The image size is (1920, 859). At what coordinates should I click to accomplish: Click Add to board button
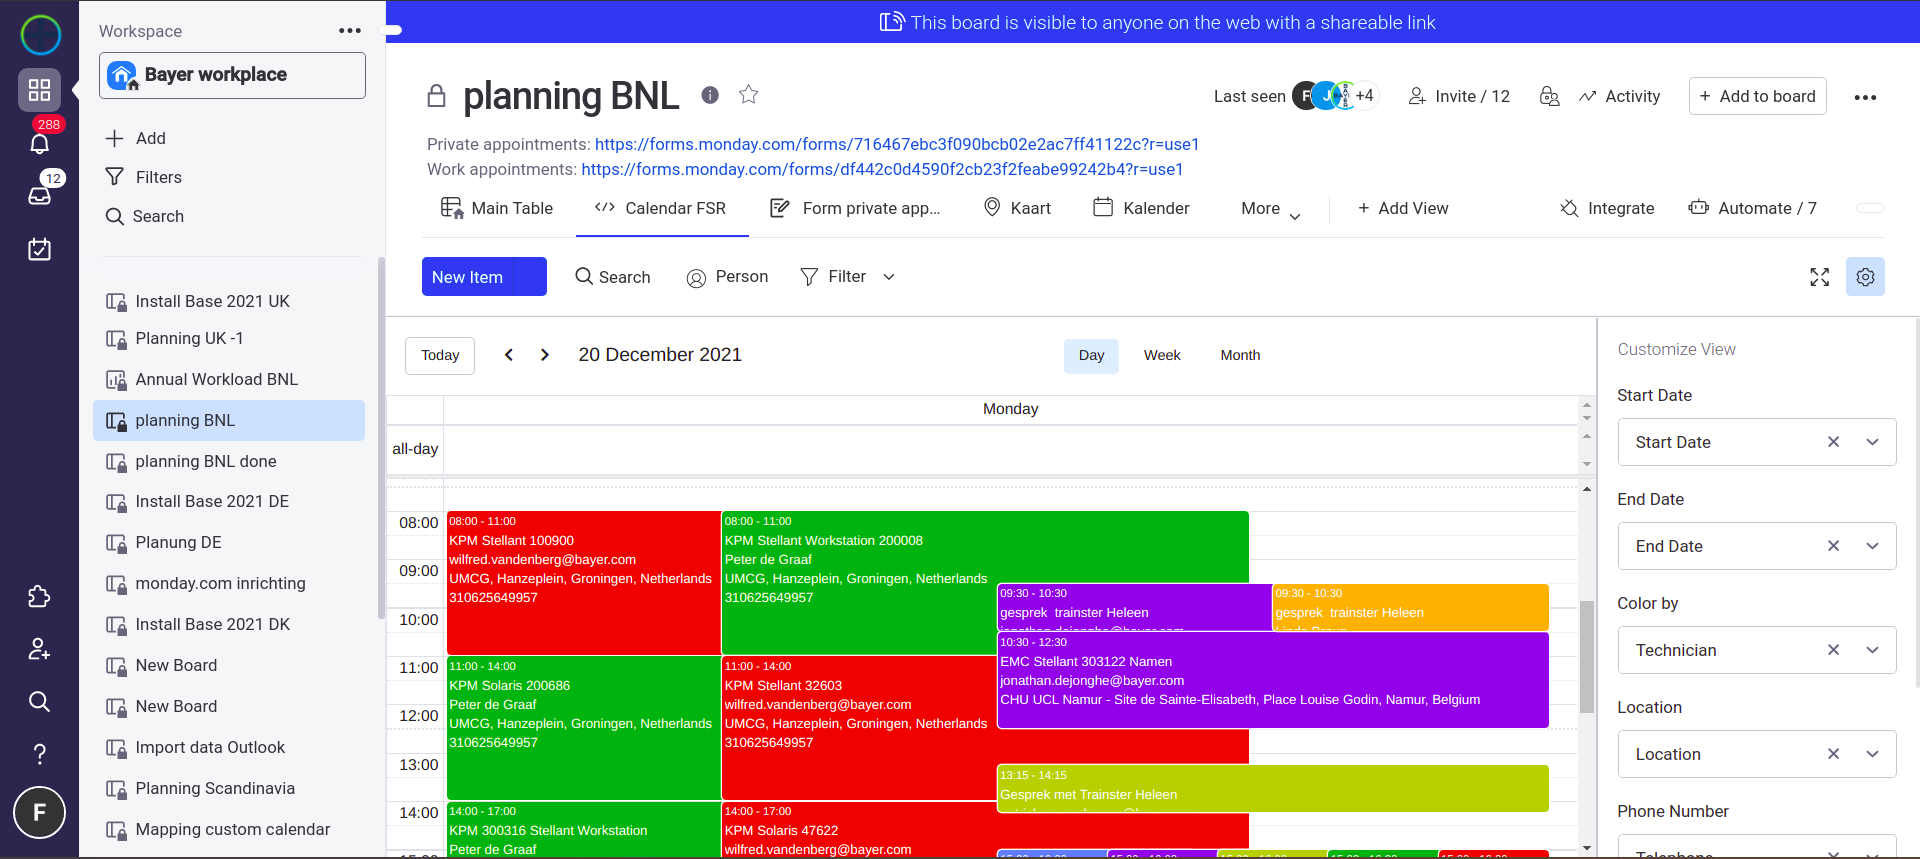tap(1758, 96)
